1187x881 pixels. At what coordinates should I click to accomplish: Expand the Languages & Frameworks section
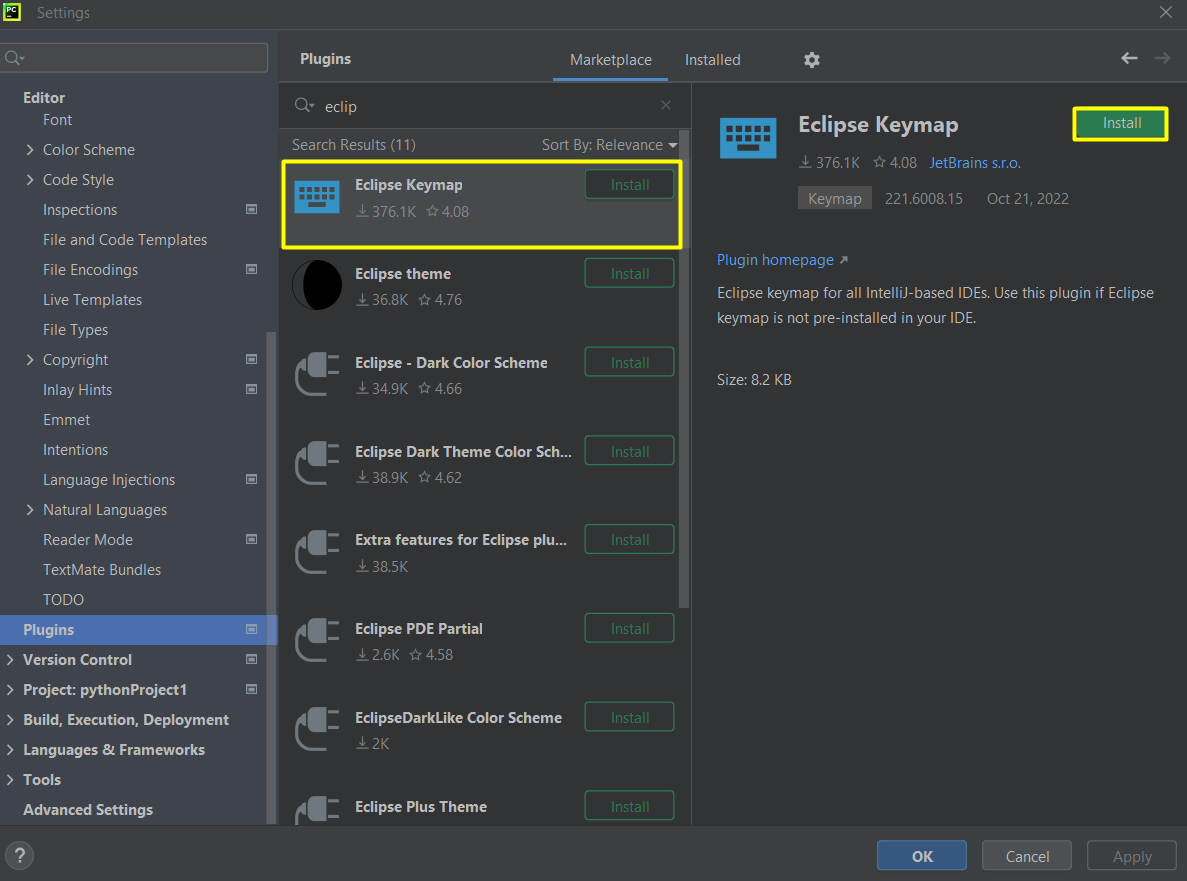(10, 749)
